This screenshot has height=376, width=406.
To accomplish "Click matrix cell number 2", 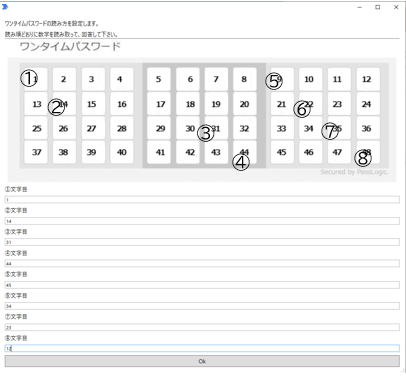I will coord(64,79).
